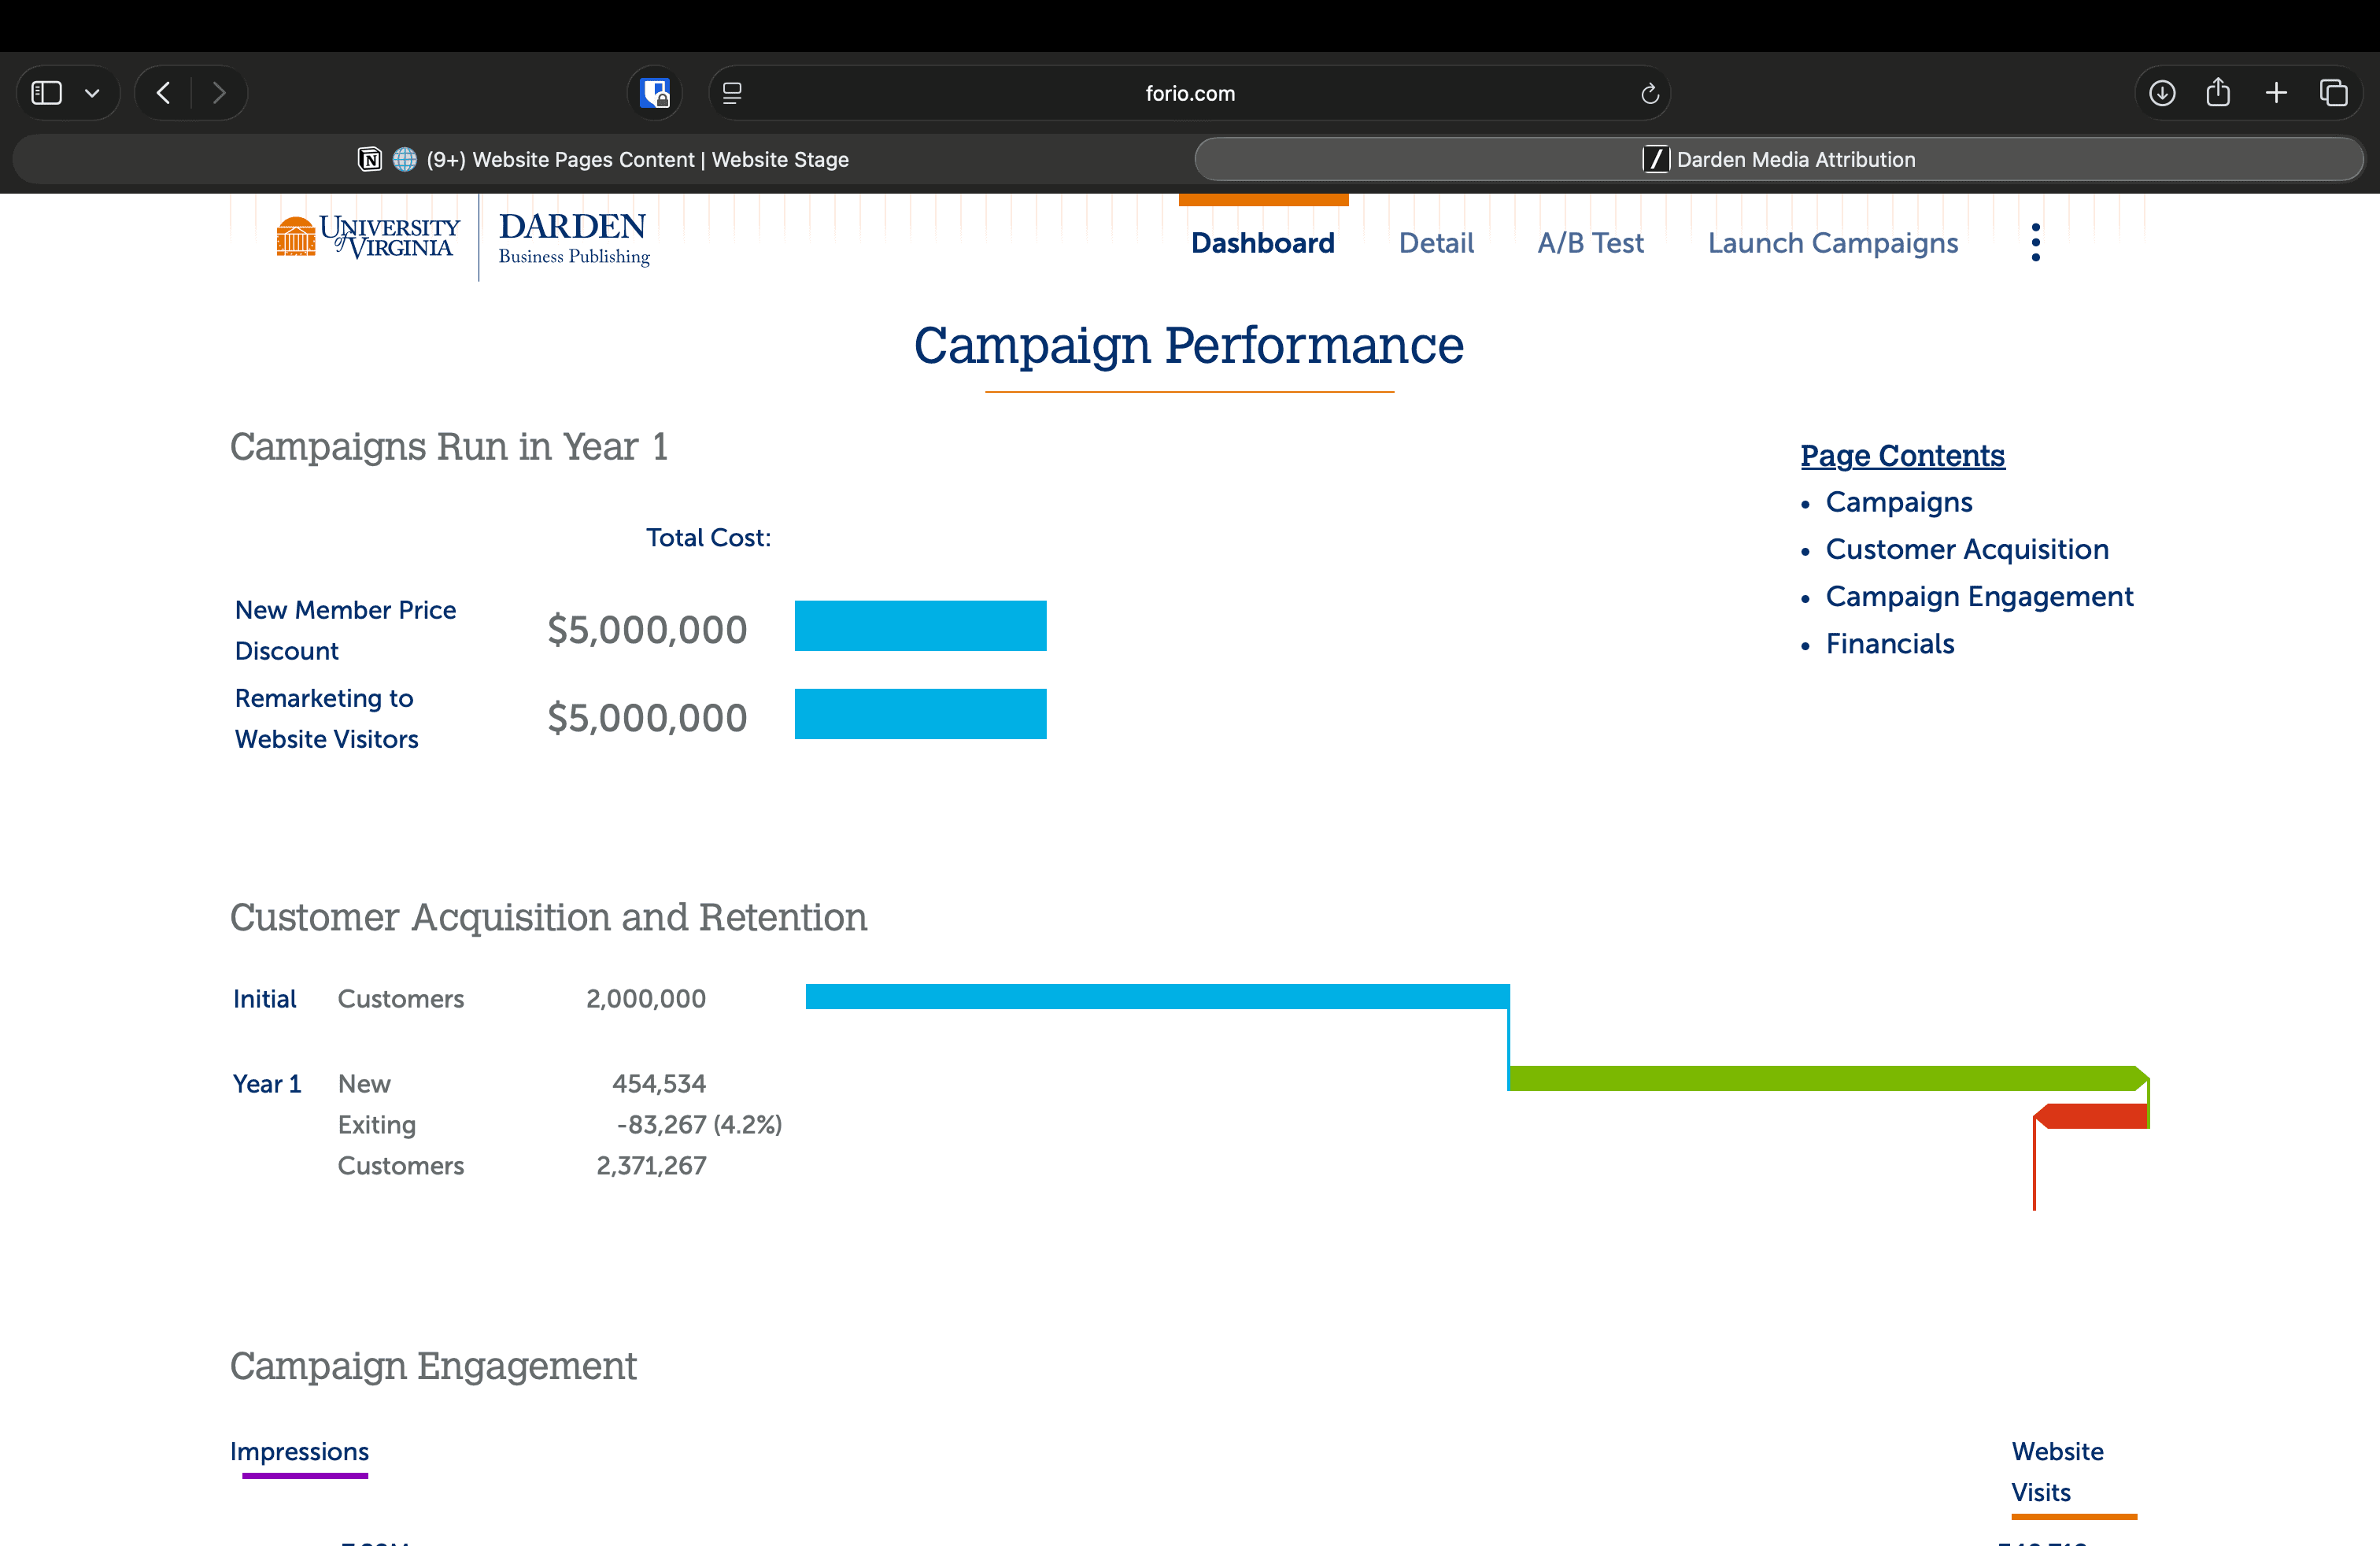Jump to Customer Acquisition in Page Contents
The width and height of the screenshot is (2380, 1546).
point(1966,549)
